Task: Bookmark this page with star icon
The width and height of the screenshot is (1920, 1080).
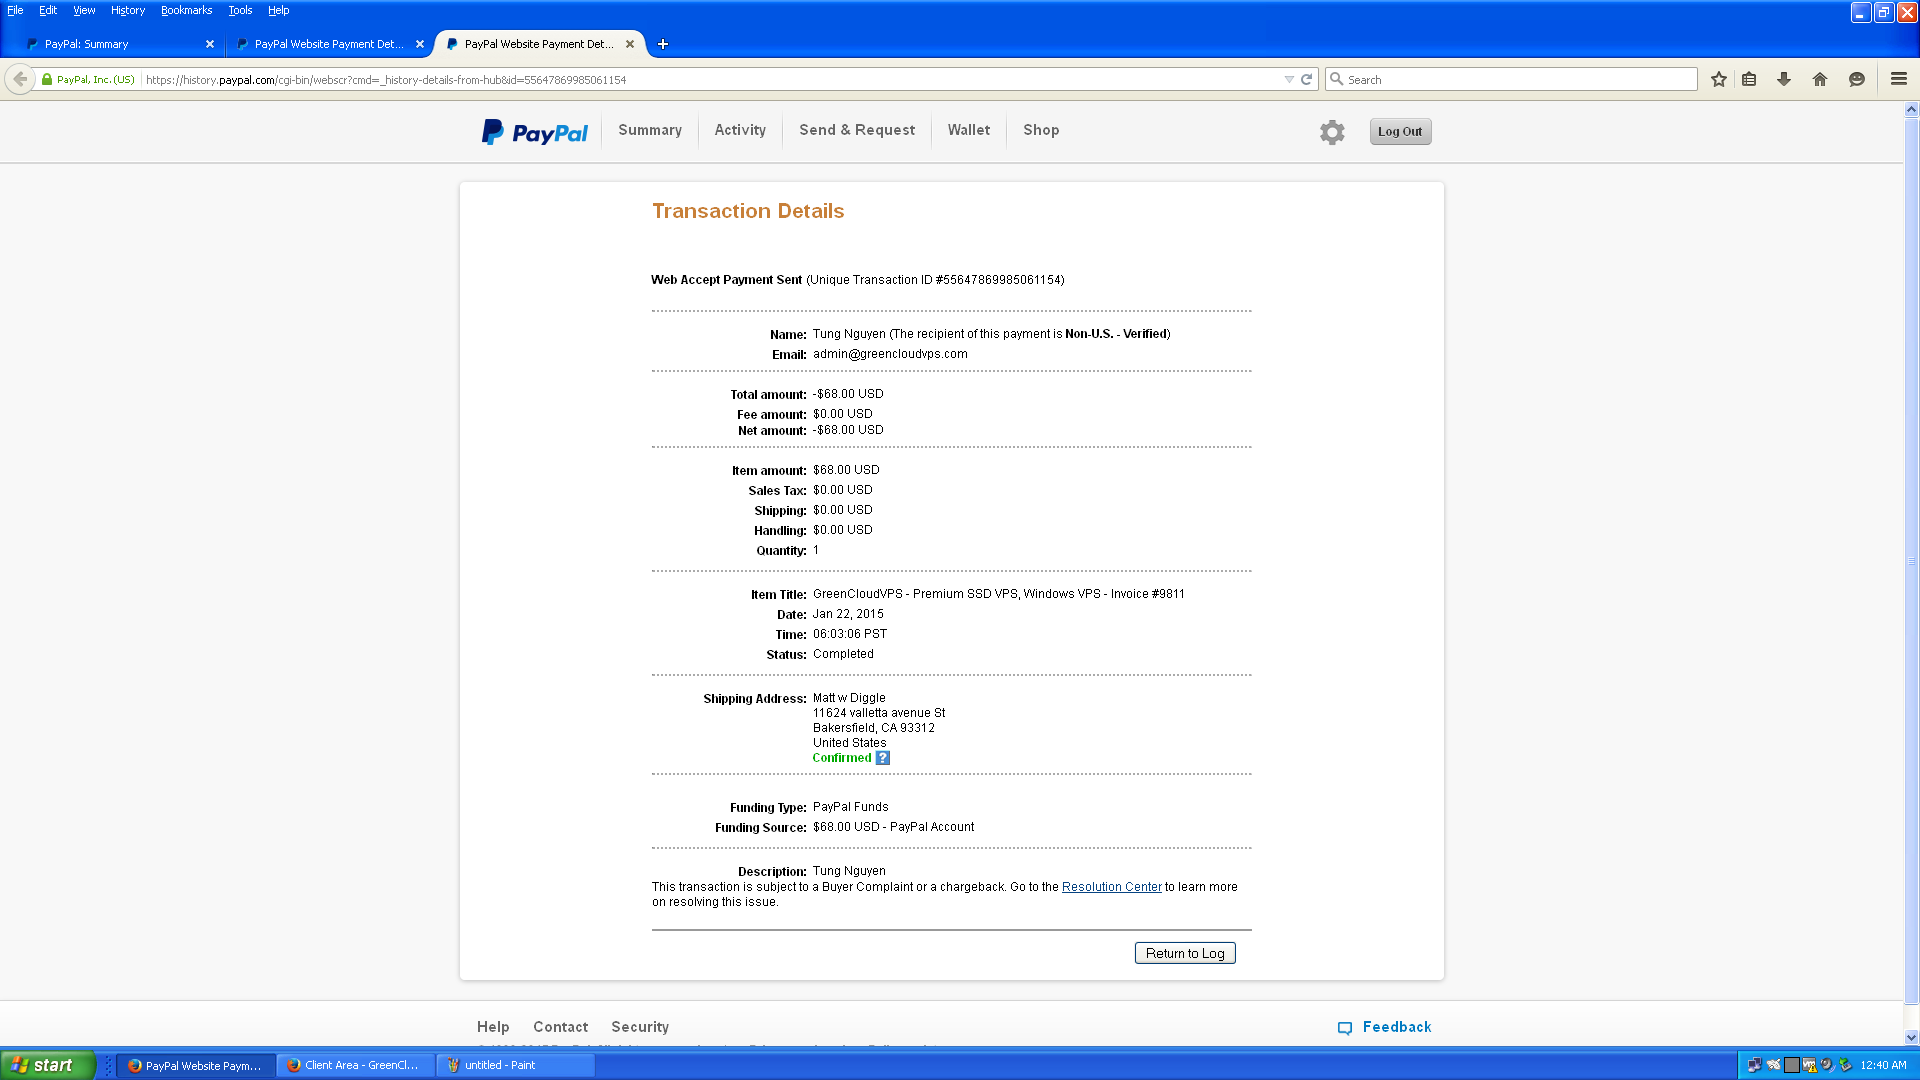Action: pos(1718,80)
